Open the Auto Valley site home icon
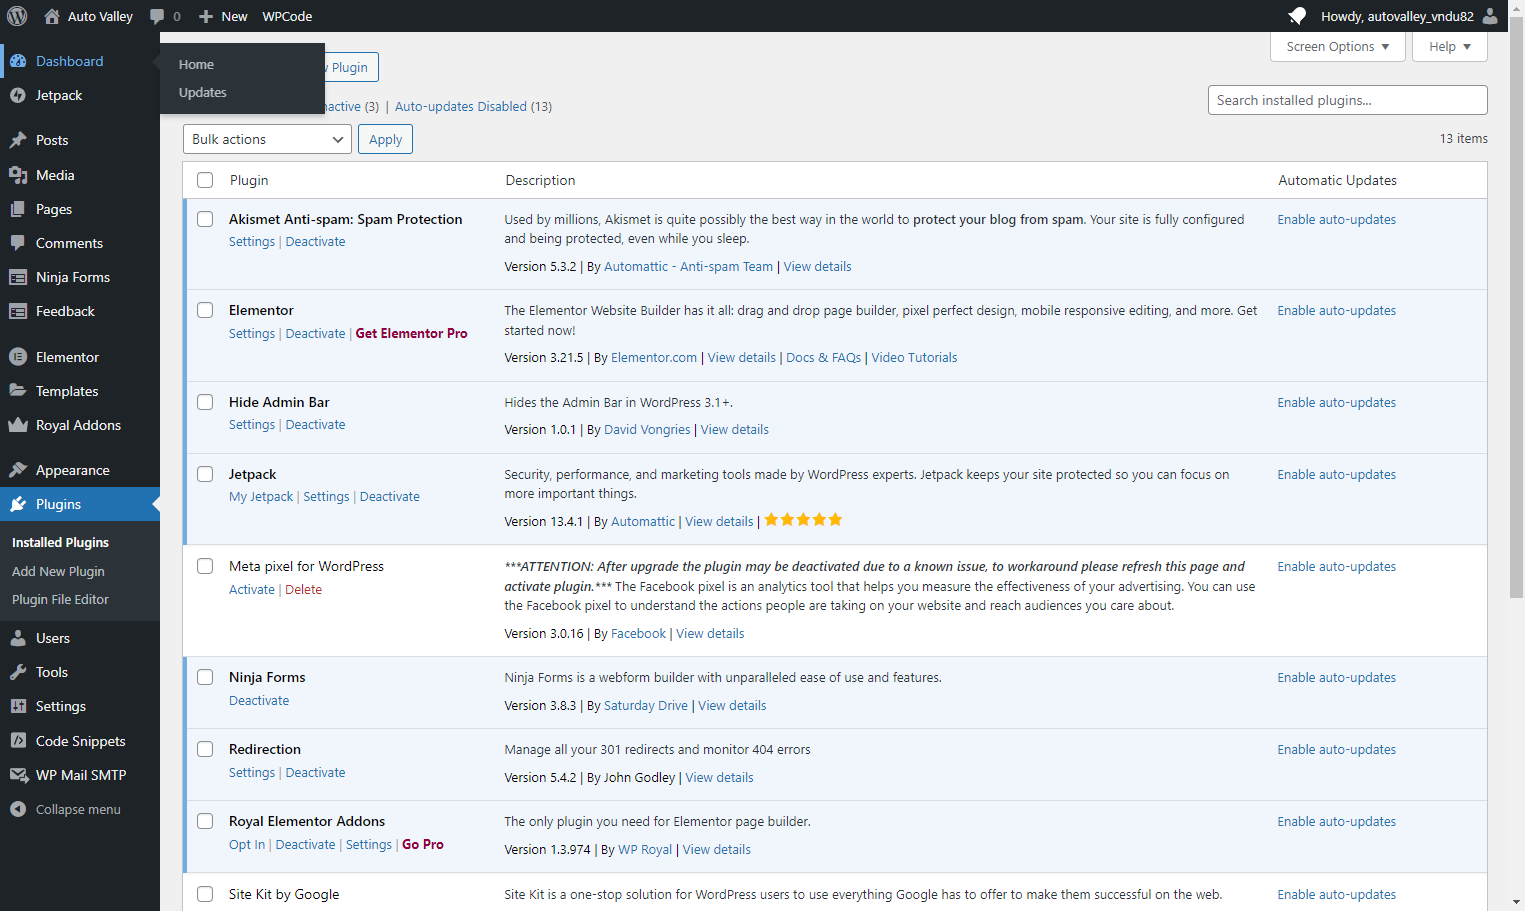 (x=52, y=16)
